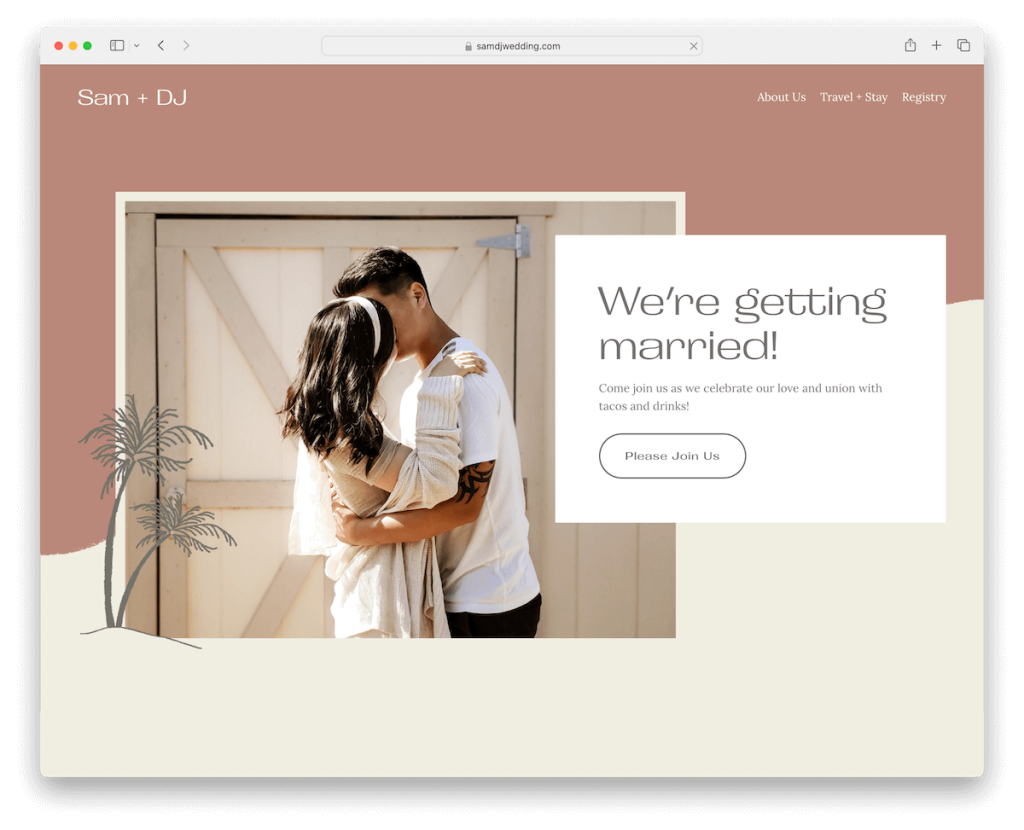Maximize the window with green button
The image size is (1024, 830).
point(88,46)
